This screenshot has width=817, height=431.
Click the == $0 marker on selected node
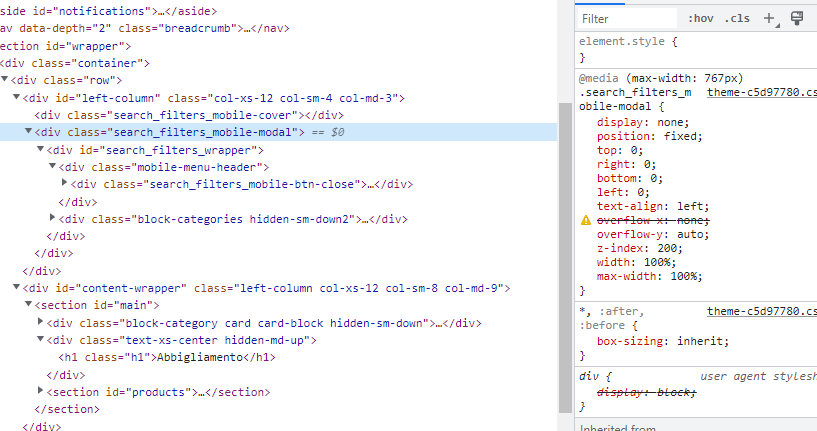[328, 132]
